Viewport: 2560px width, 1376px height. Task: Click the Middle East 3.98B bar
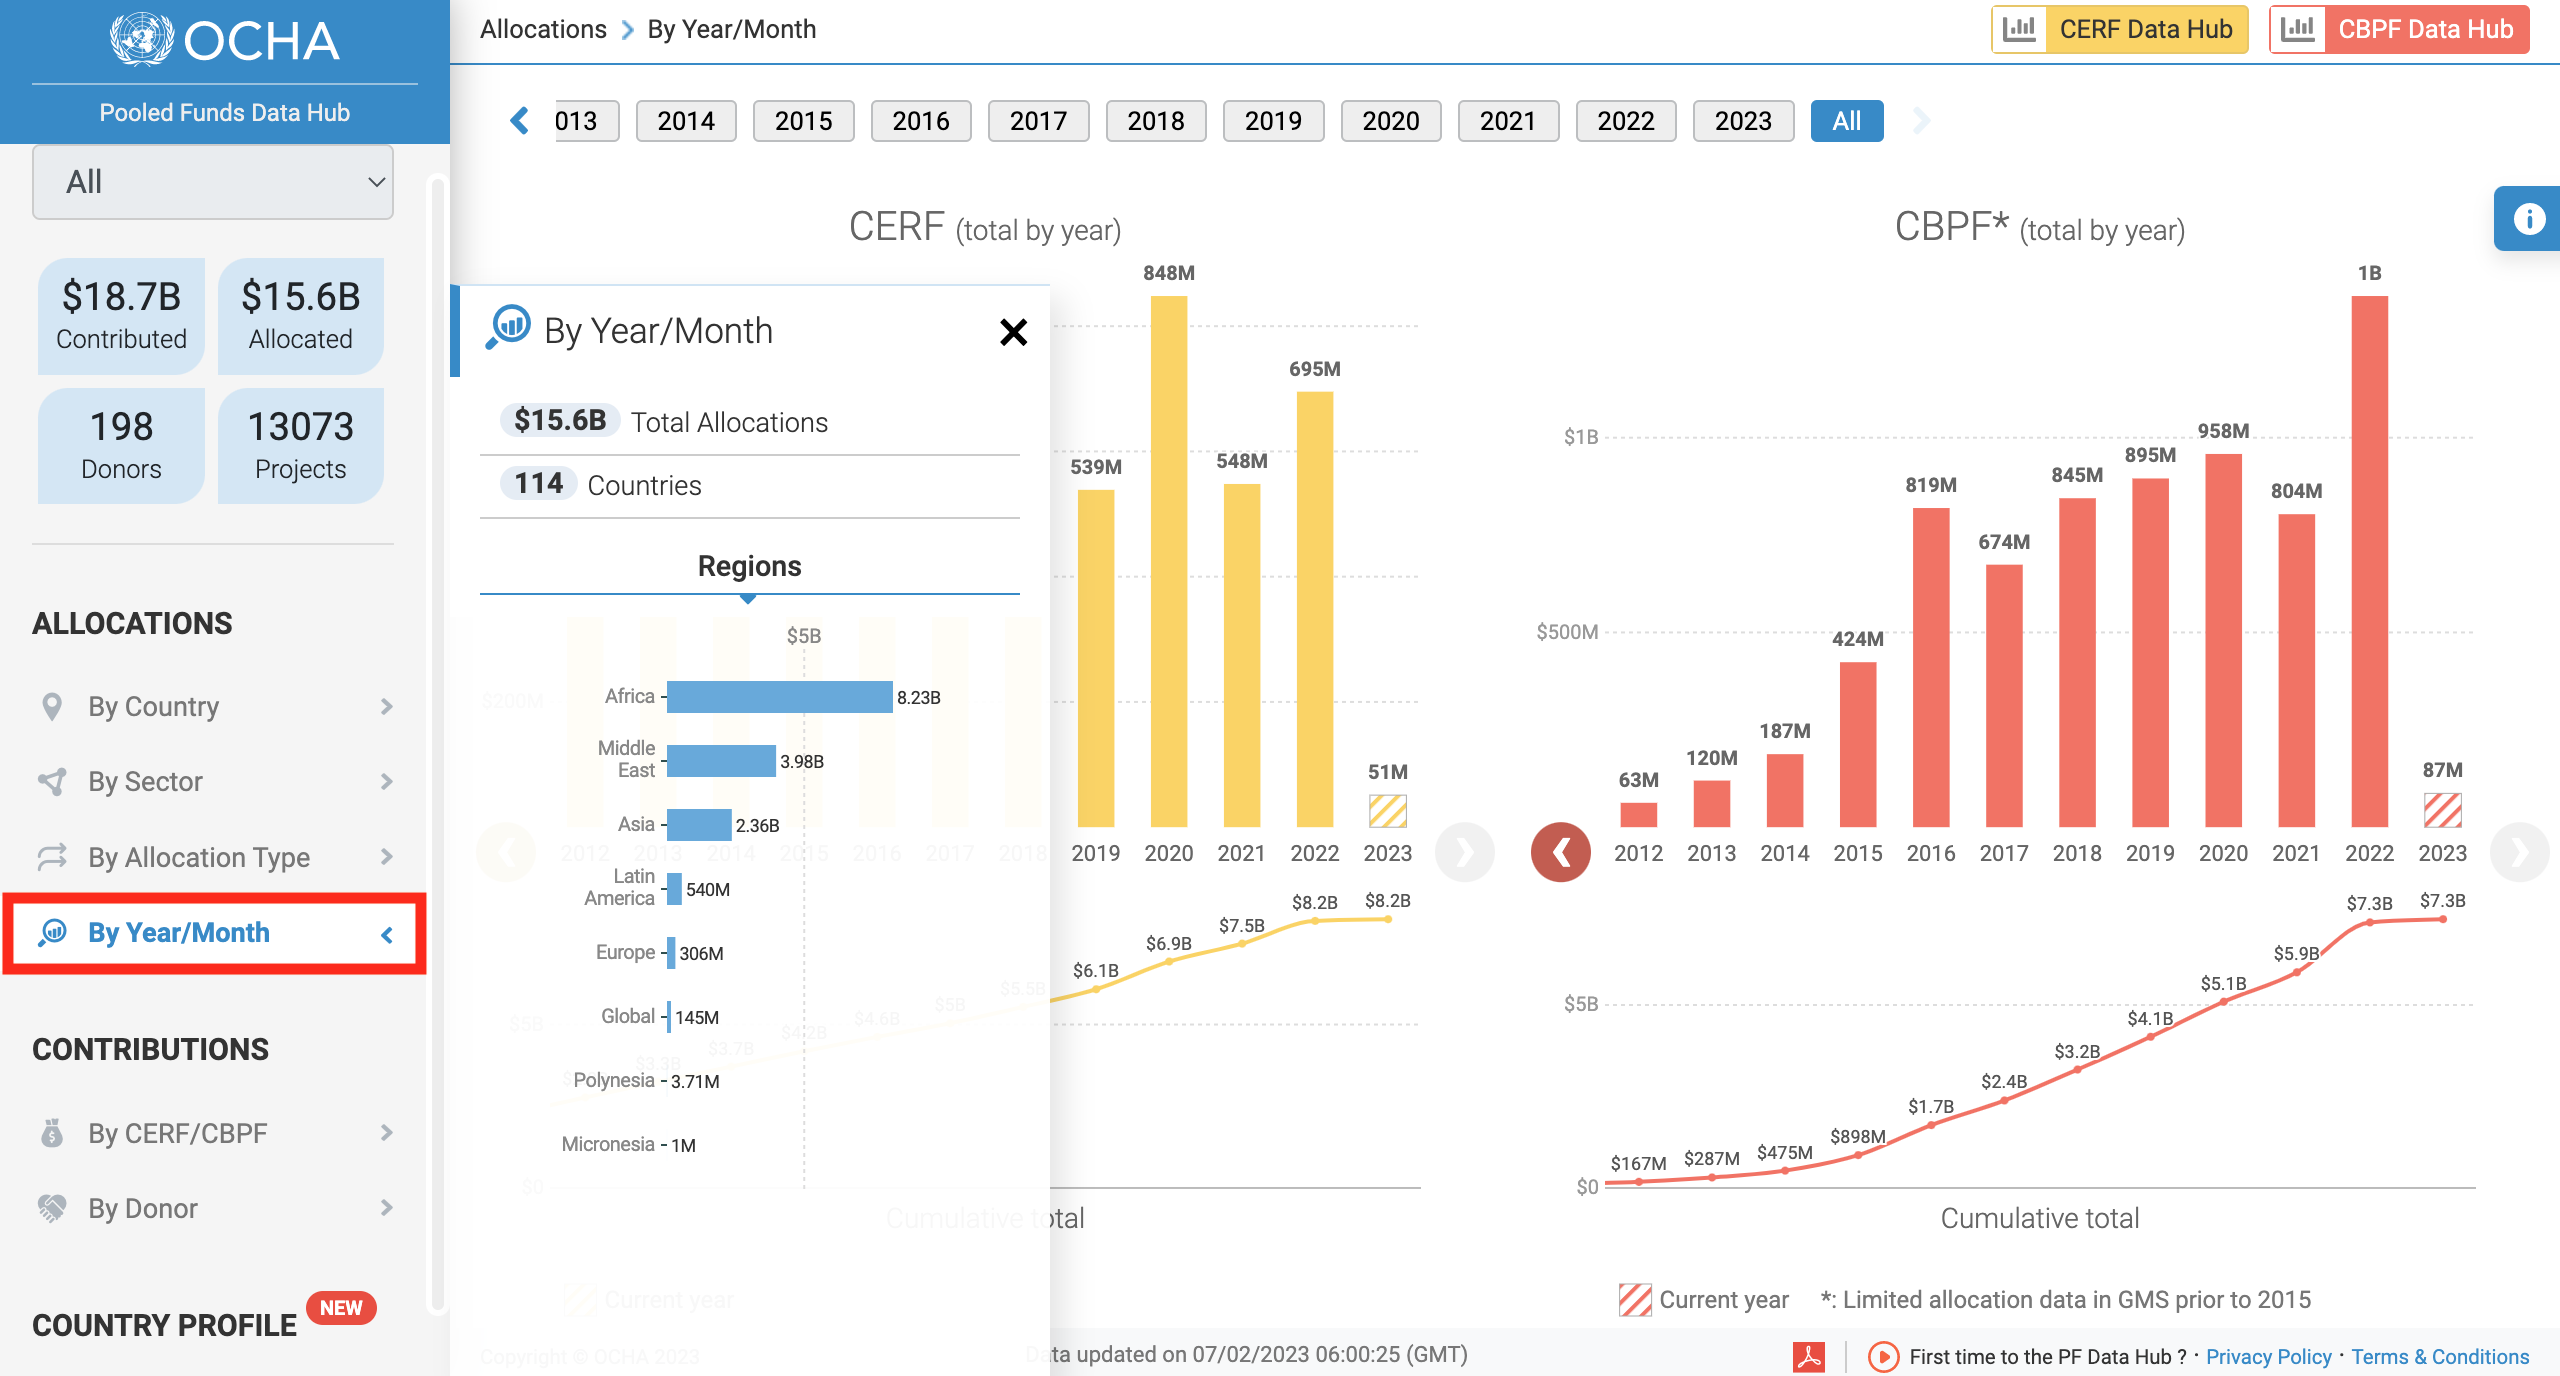(x=721, y=761)
